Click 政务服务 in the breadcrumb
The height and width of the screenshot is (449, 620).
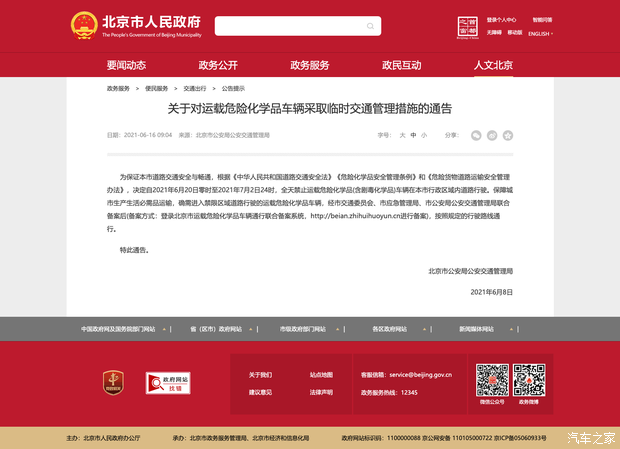[x=118, y=89]
